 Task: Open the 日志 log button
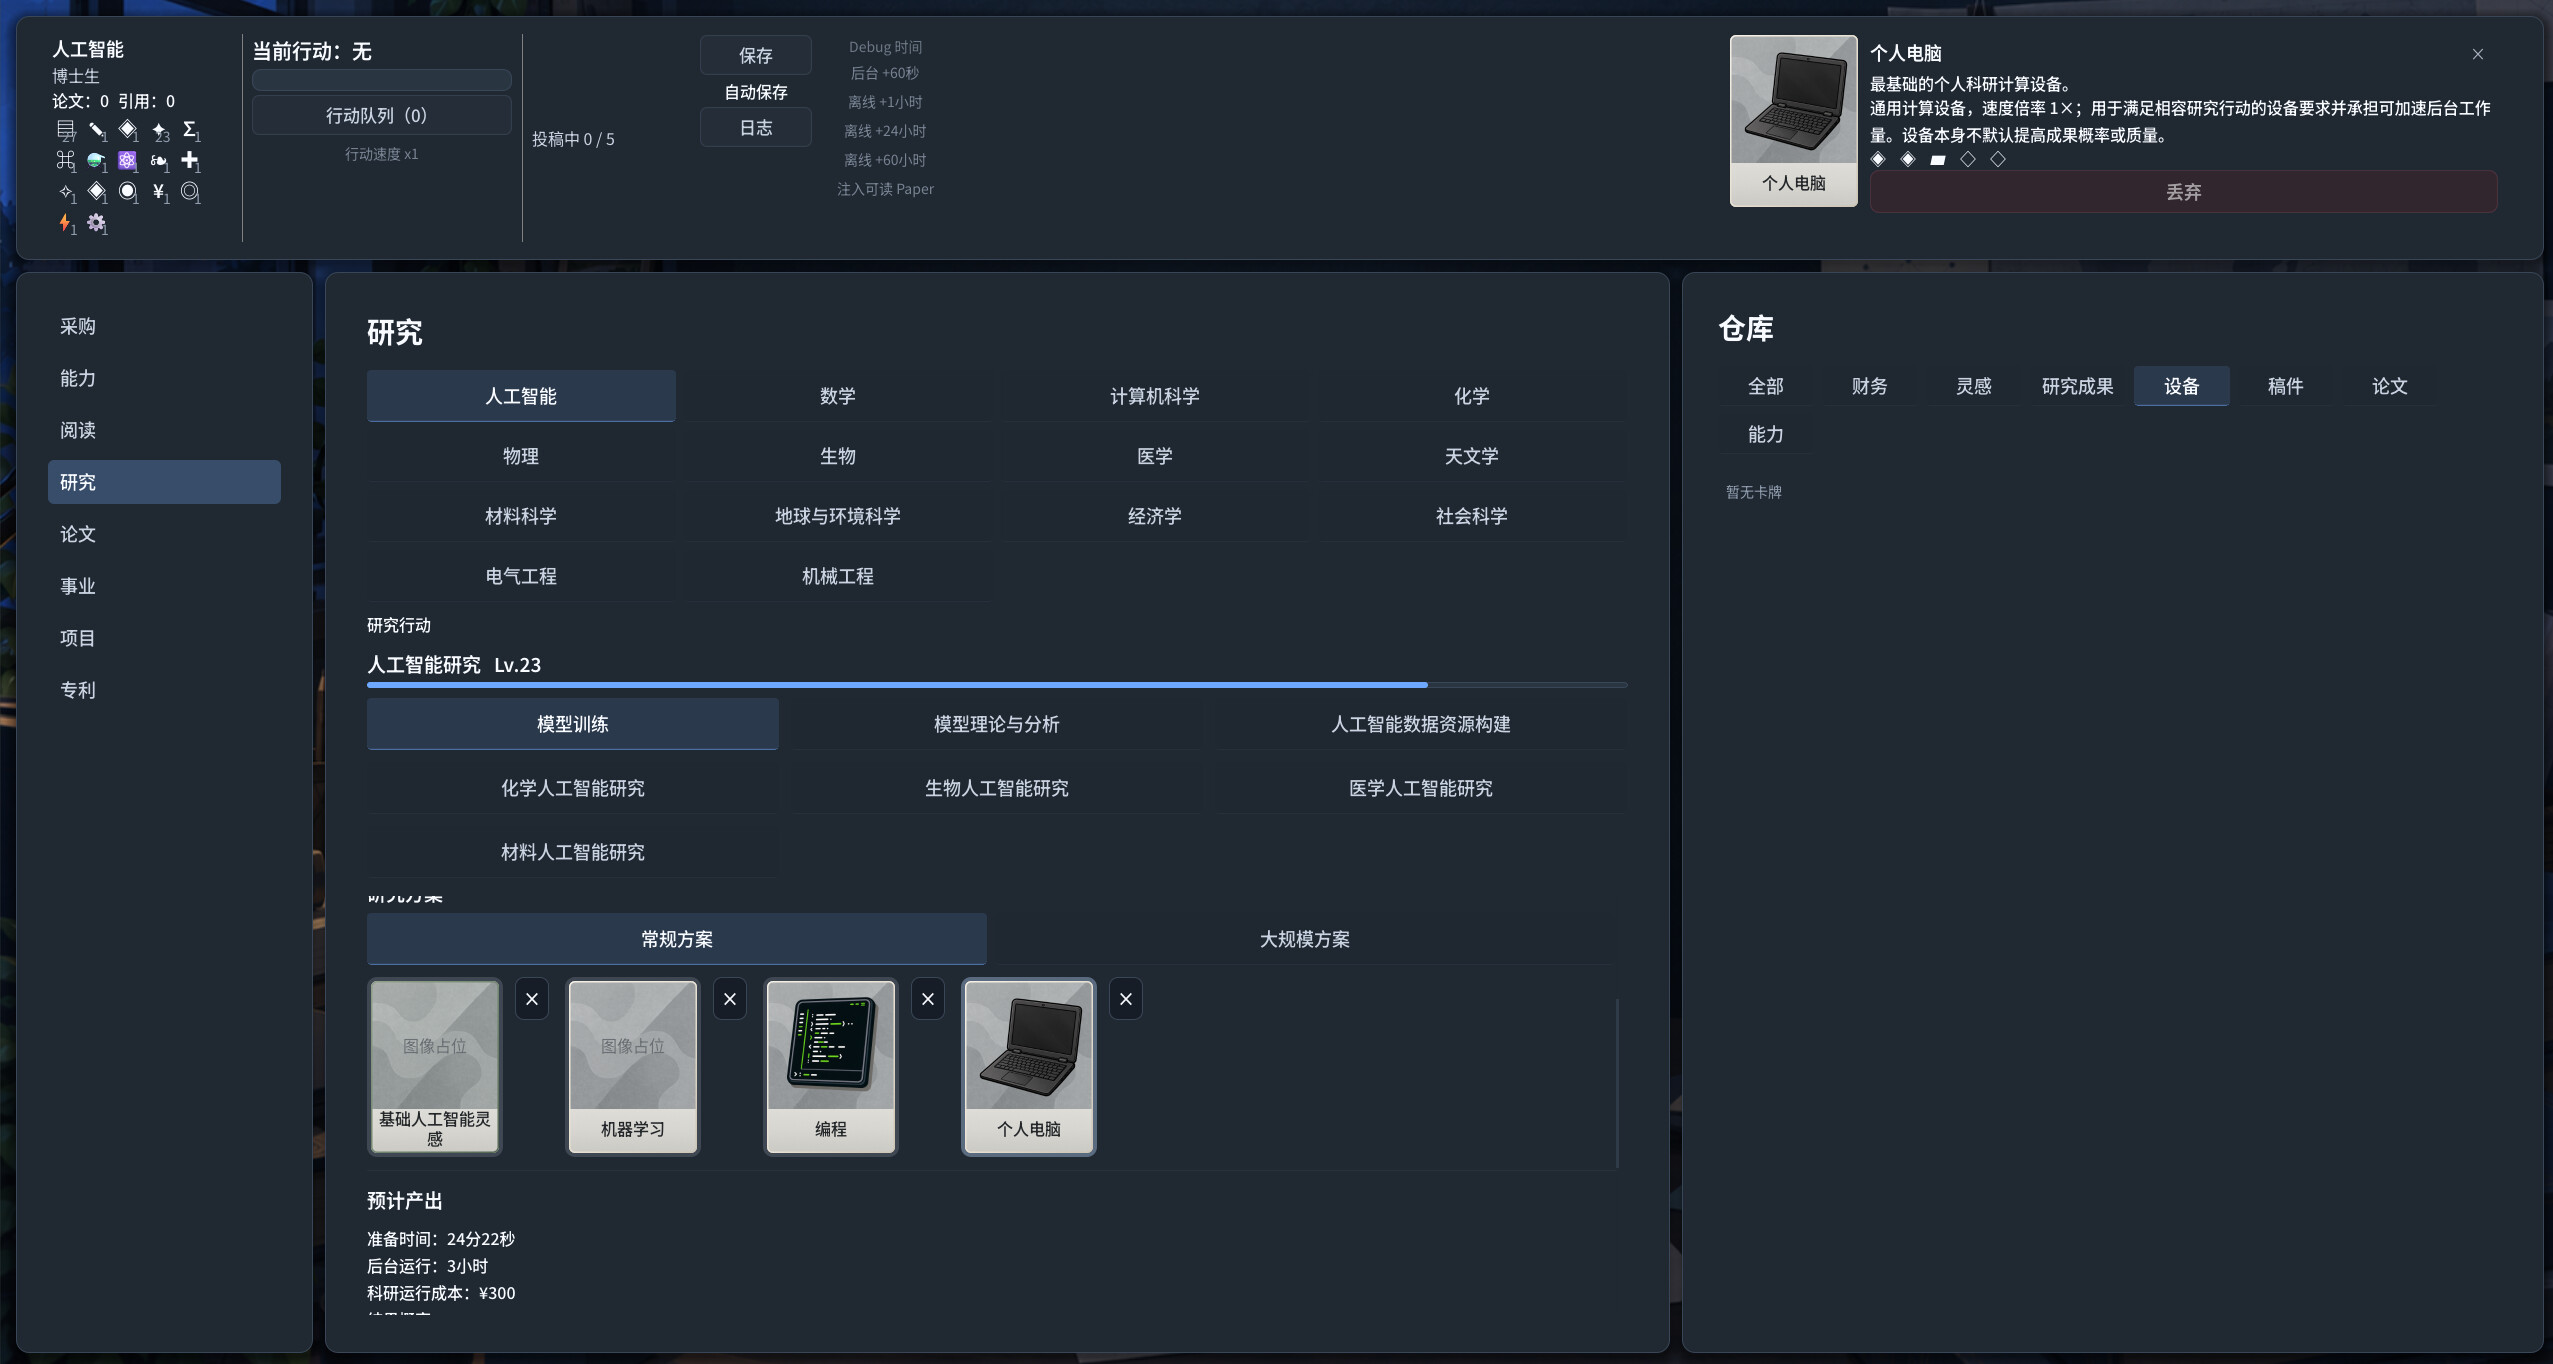click(756, 128)
